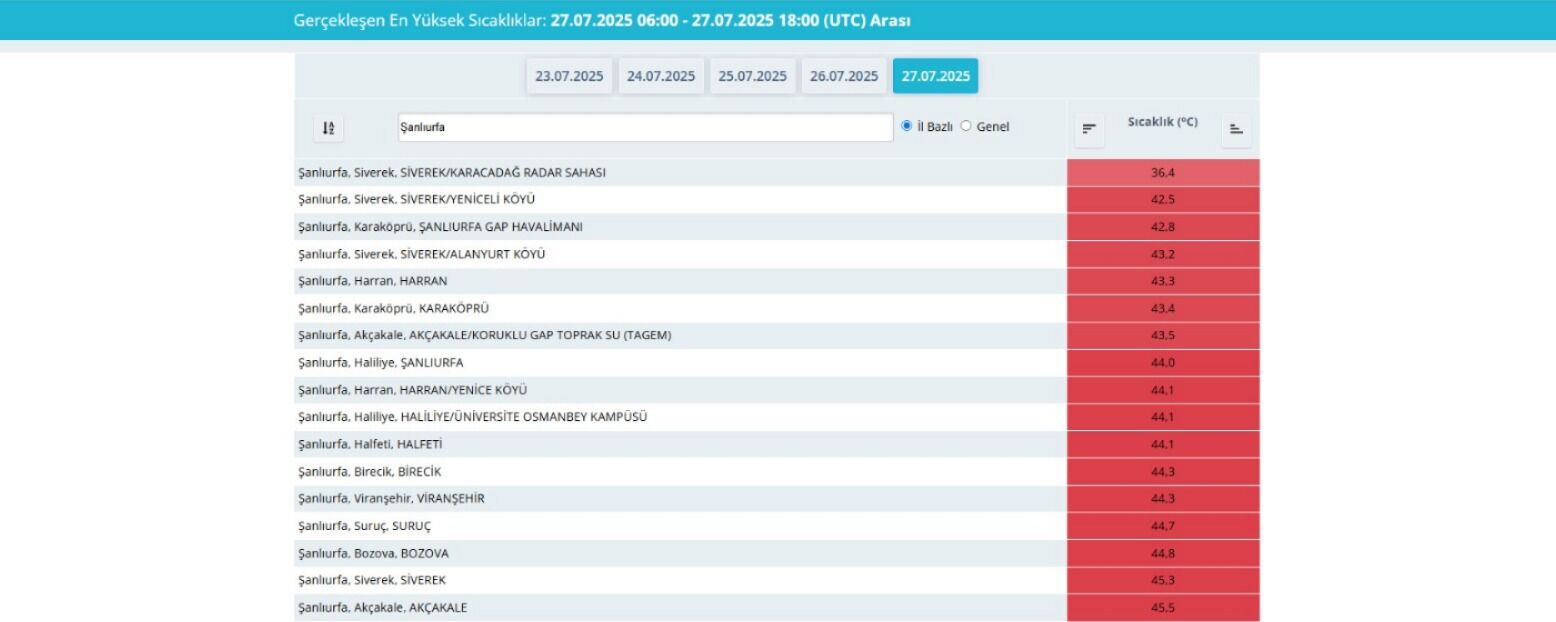Open the 23.07.2025 date tab
Viewport: 1556px width, 622px height.
[x=569, y=76]
